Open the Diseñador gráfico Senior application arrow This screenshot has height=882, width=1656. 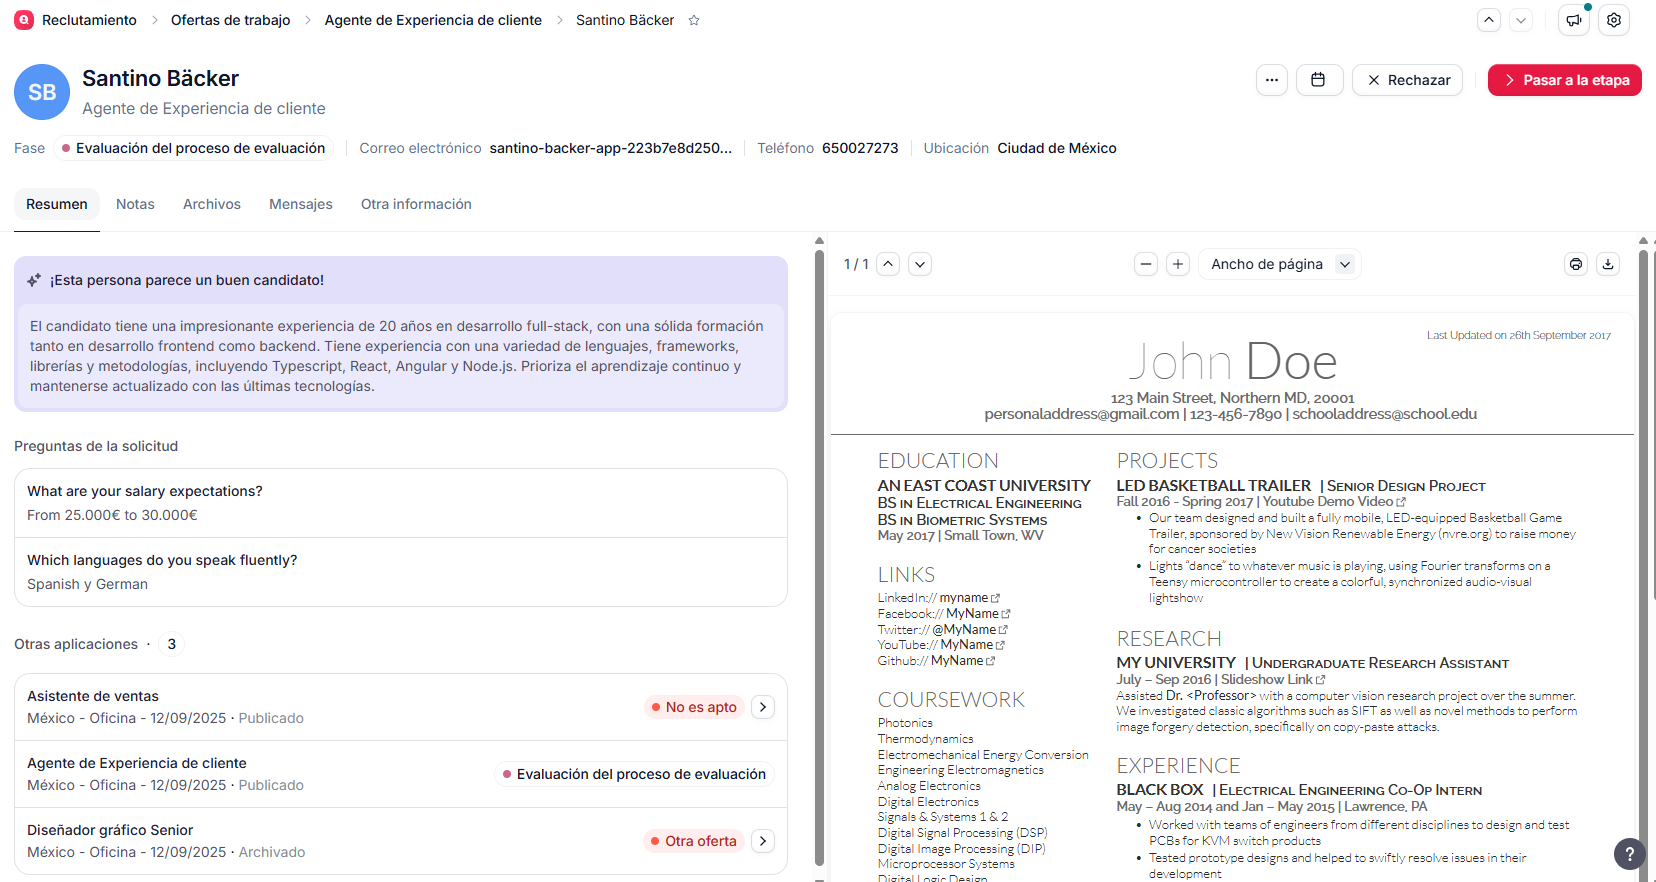click(x=763, y=841)
